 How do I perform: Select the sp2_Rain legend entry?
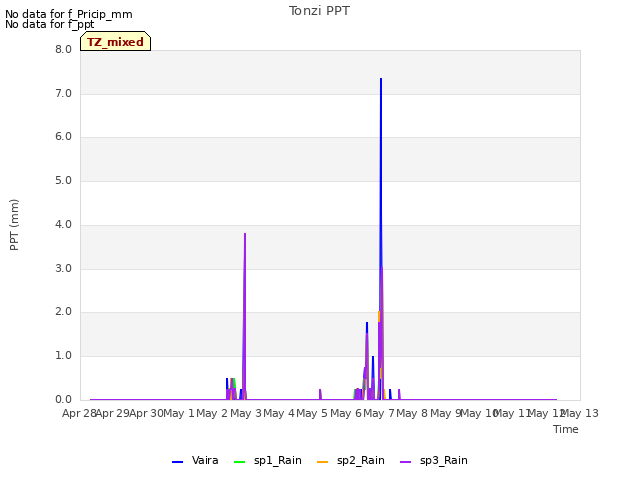point(351,461)
